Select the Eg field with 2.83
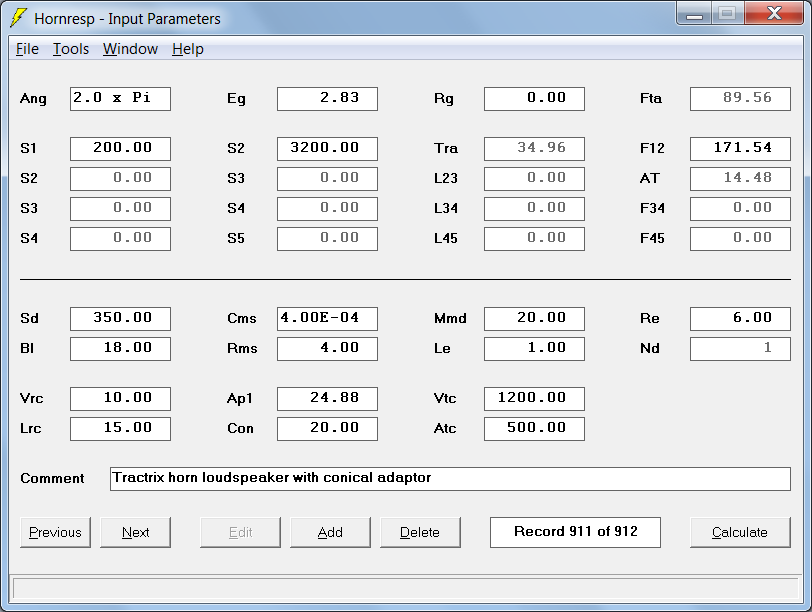Screen dimensions: 812x612 pyautogui.click(x=327, y=99)
